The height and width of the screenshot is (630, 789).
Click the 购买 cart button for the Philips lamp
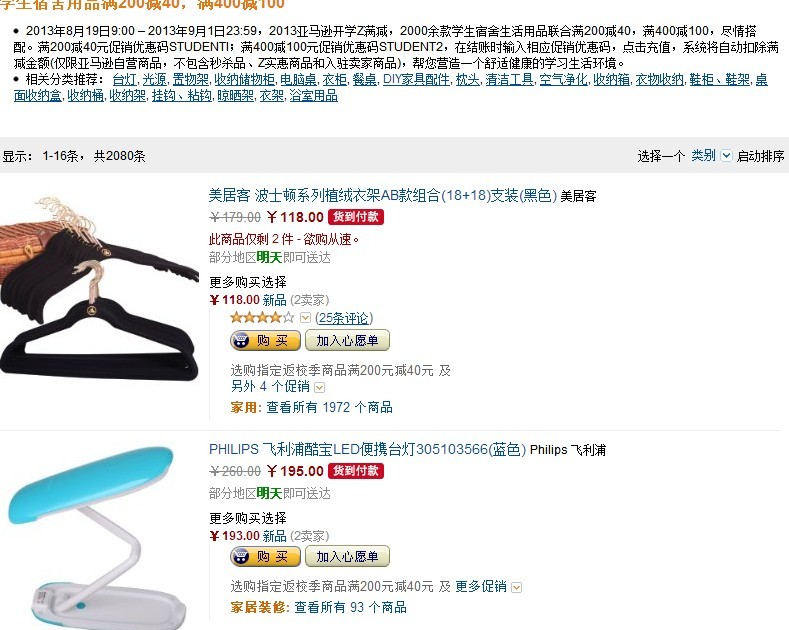tap(265, 557)
